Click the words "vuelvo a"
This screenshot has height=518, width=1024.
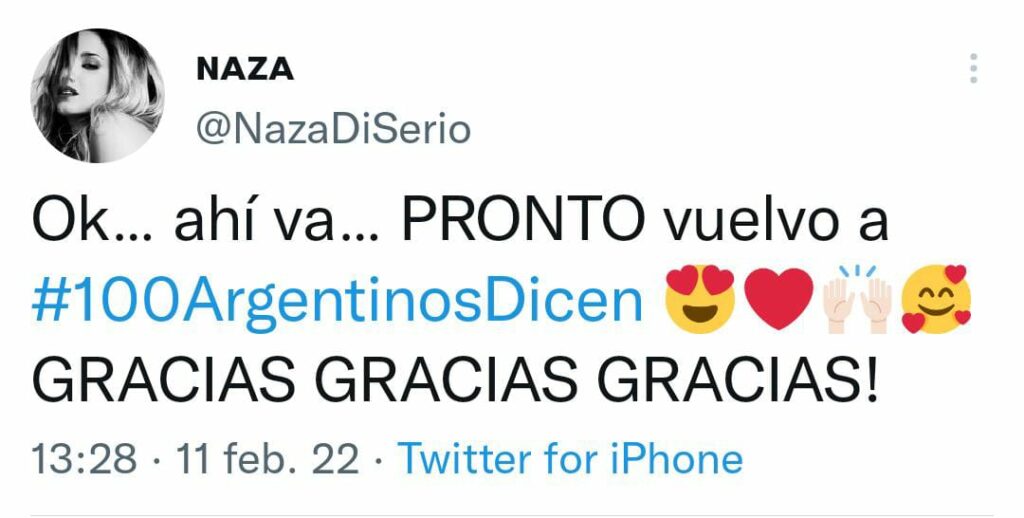776,223
